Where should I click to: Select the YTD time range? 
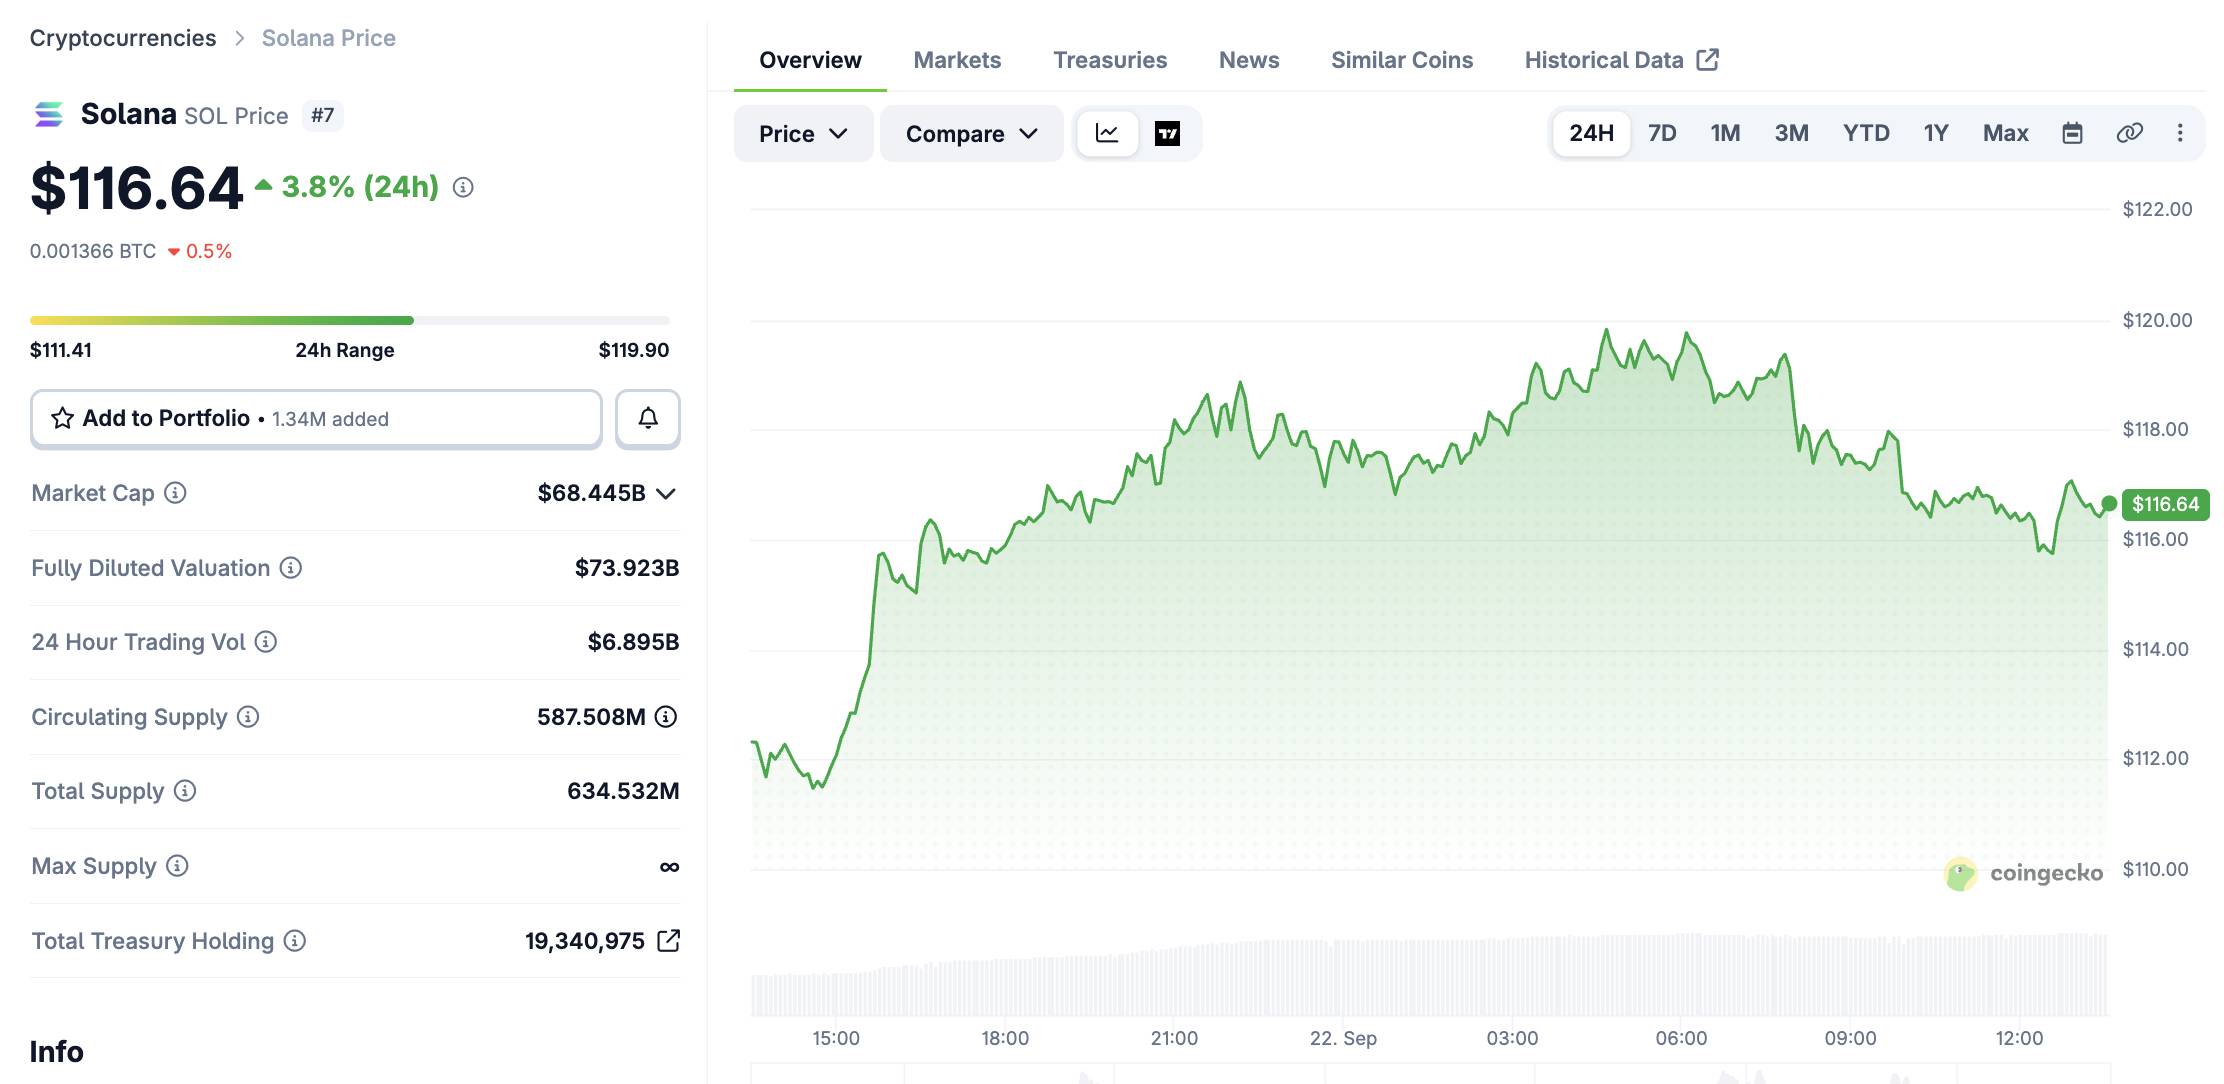[x=1866, y=133]
